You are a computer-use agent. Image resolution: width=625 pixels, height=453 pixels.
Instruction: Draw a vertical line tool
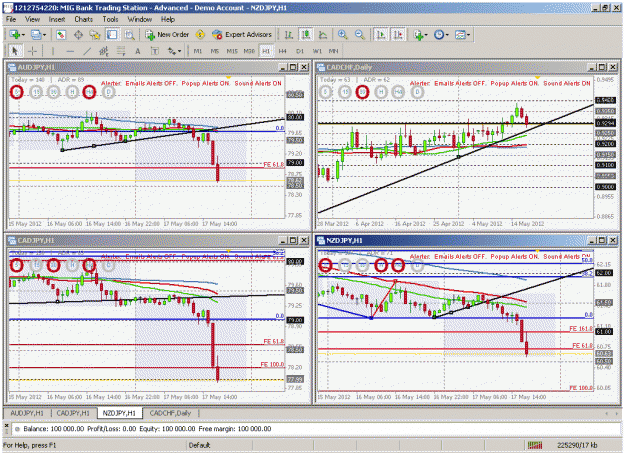(x=53, y=51)
